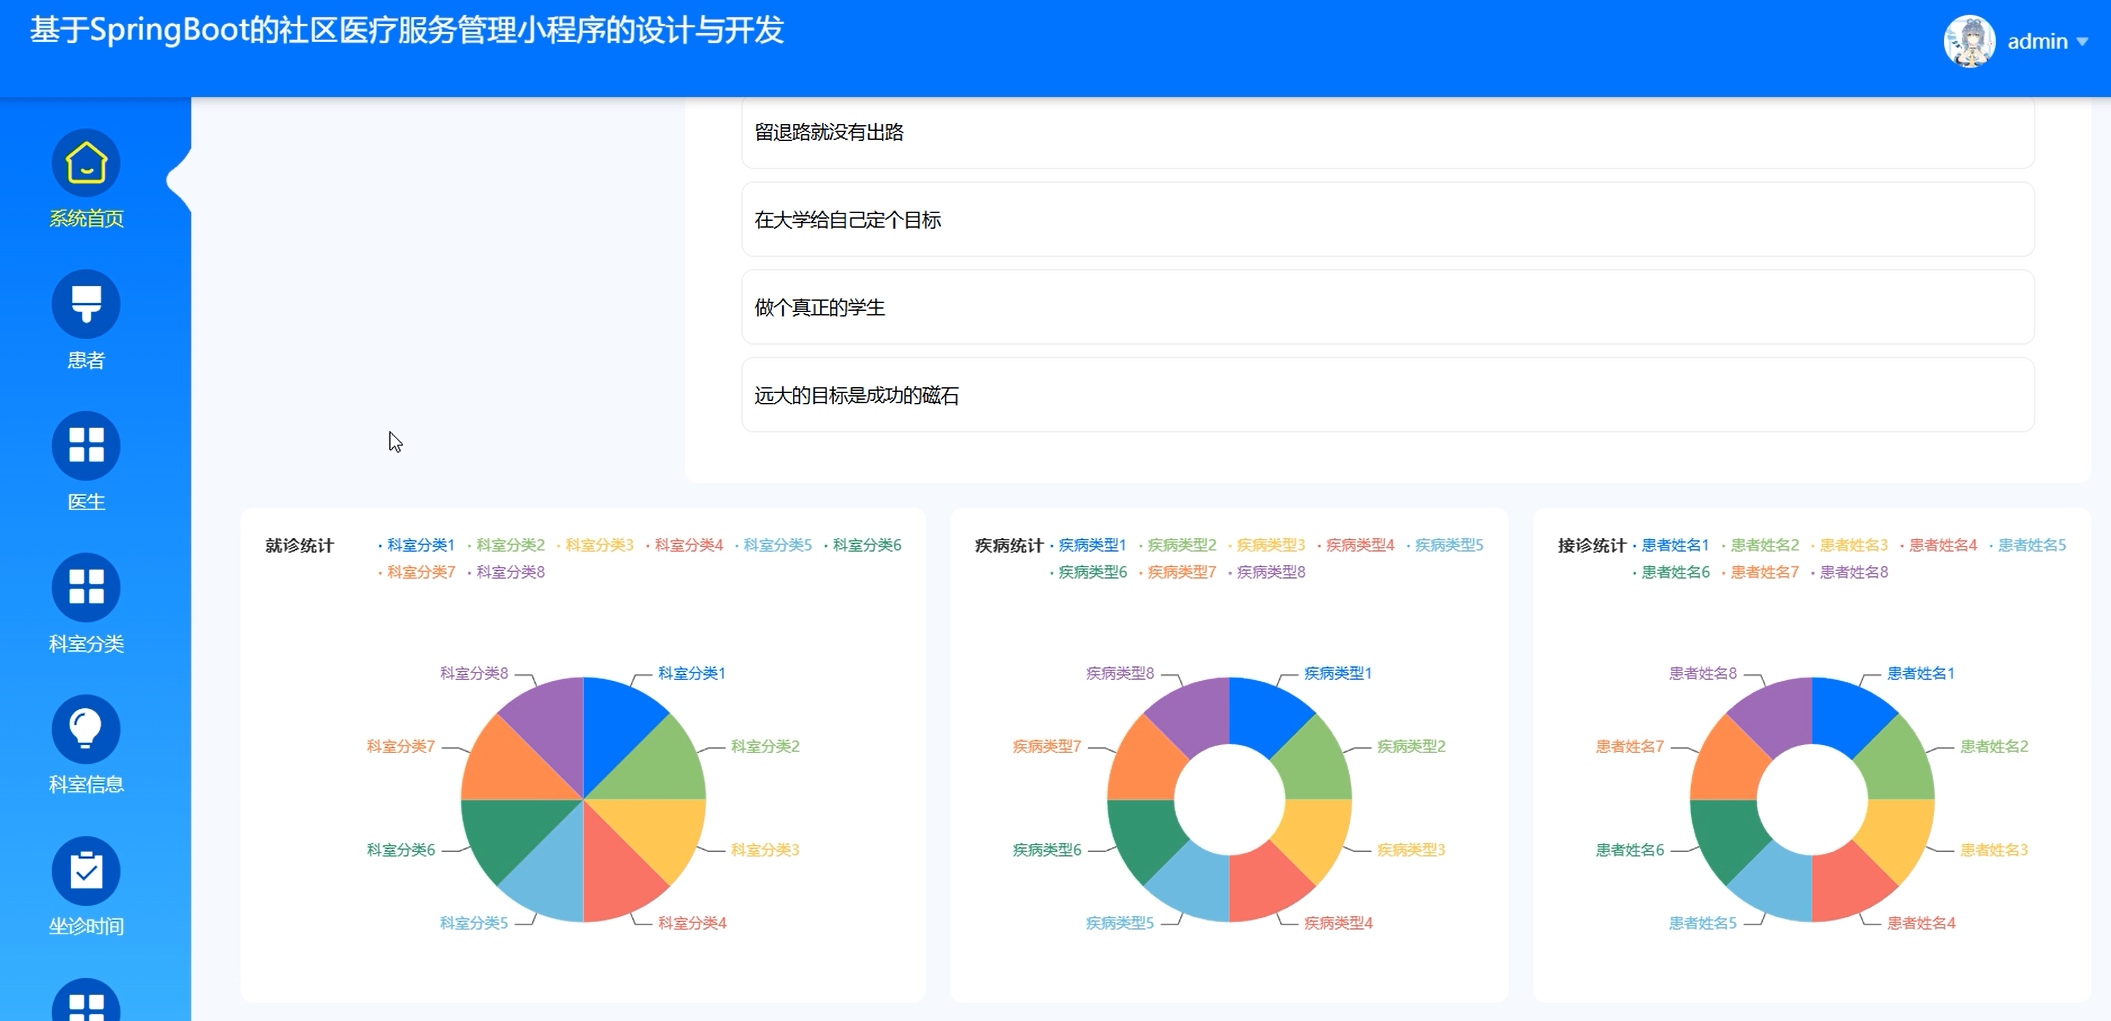This screenshot has height=1021, width=2111.
Task: Click the page title in header
Action: coord(406,30)
